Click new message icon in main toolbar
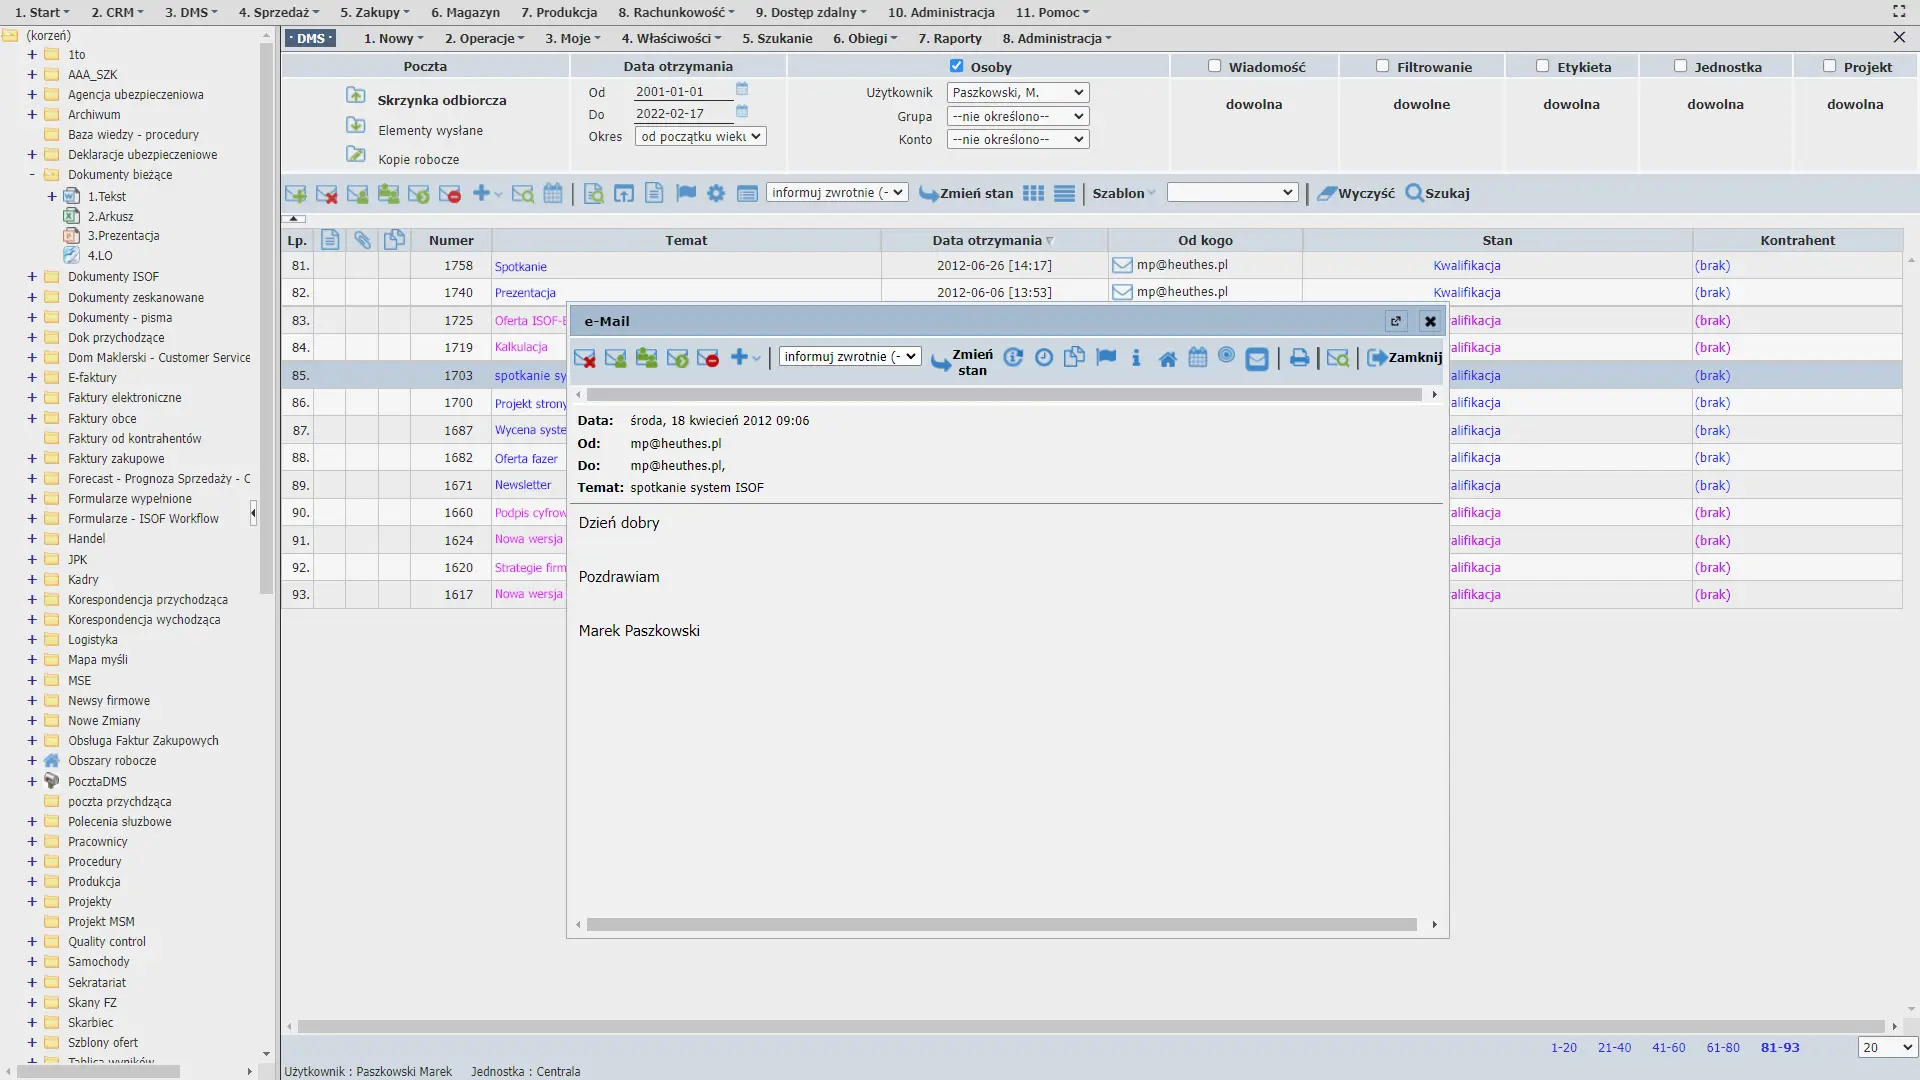This screenshot has width=1920, height=1080. [296, 194]
